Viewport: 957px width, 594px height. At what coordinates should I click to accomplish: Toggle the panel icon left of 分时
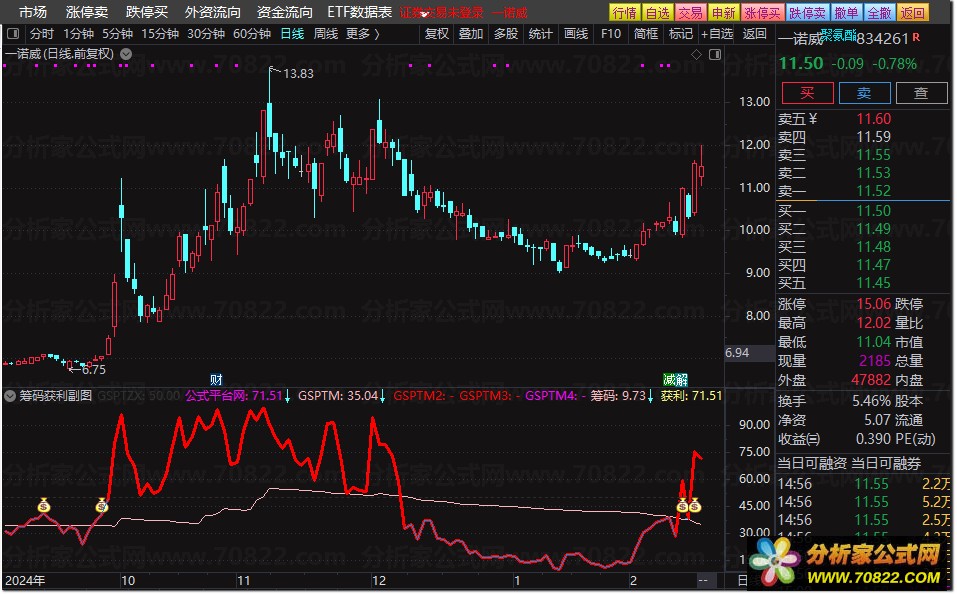pyautogui.click(x=13, y=34)
